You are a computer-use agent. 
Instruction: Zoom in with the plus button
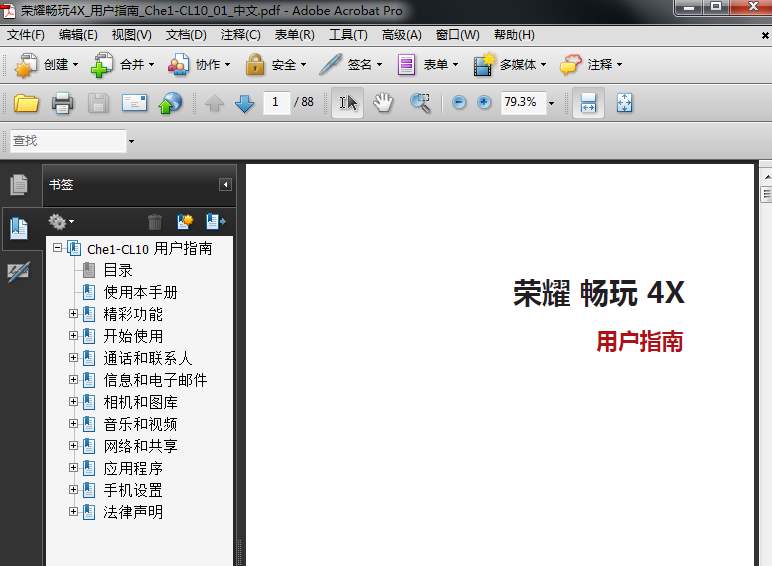click(484, 102)
